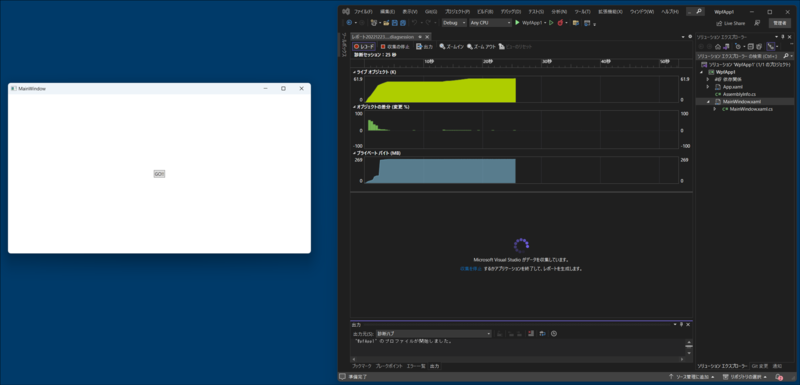This screenshot has width=800, height=385.
Task: Open the Debug configuration dropdown
Action: coord(454,23)
